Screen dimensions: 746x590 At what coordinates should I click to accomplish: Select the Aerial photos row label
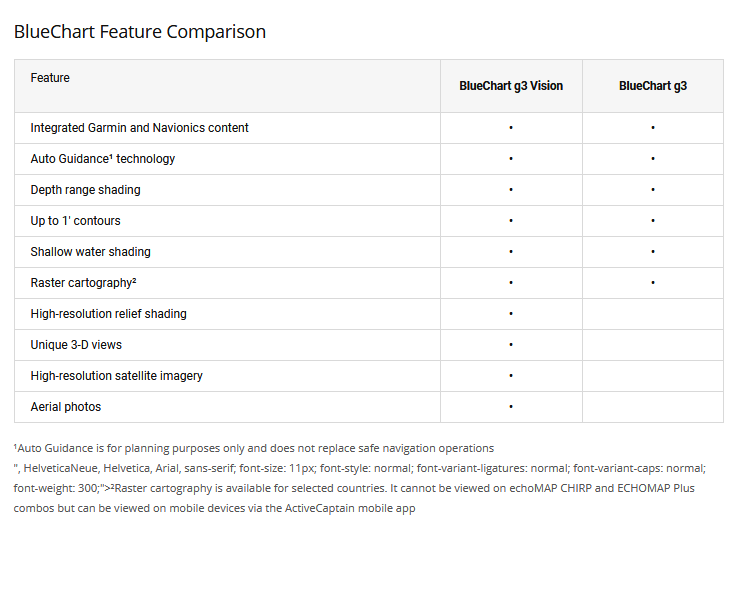[65, 407]
